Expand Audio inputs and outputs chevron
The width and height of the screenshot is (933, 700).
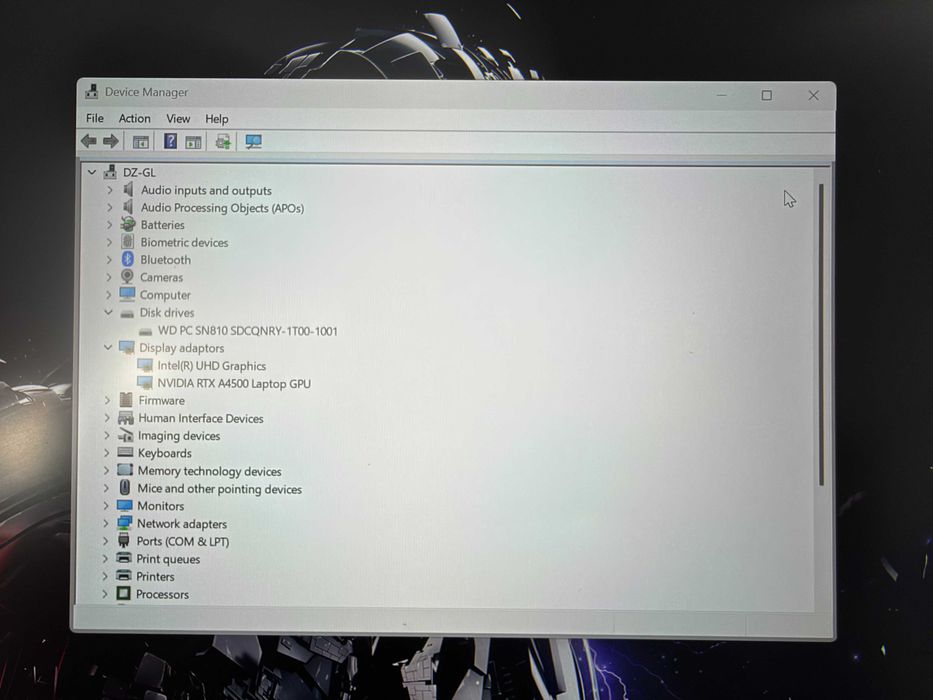(109, 190)
